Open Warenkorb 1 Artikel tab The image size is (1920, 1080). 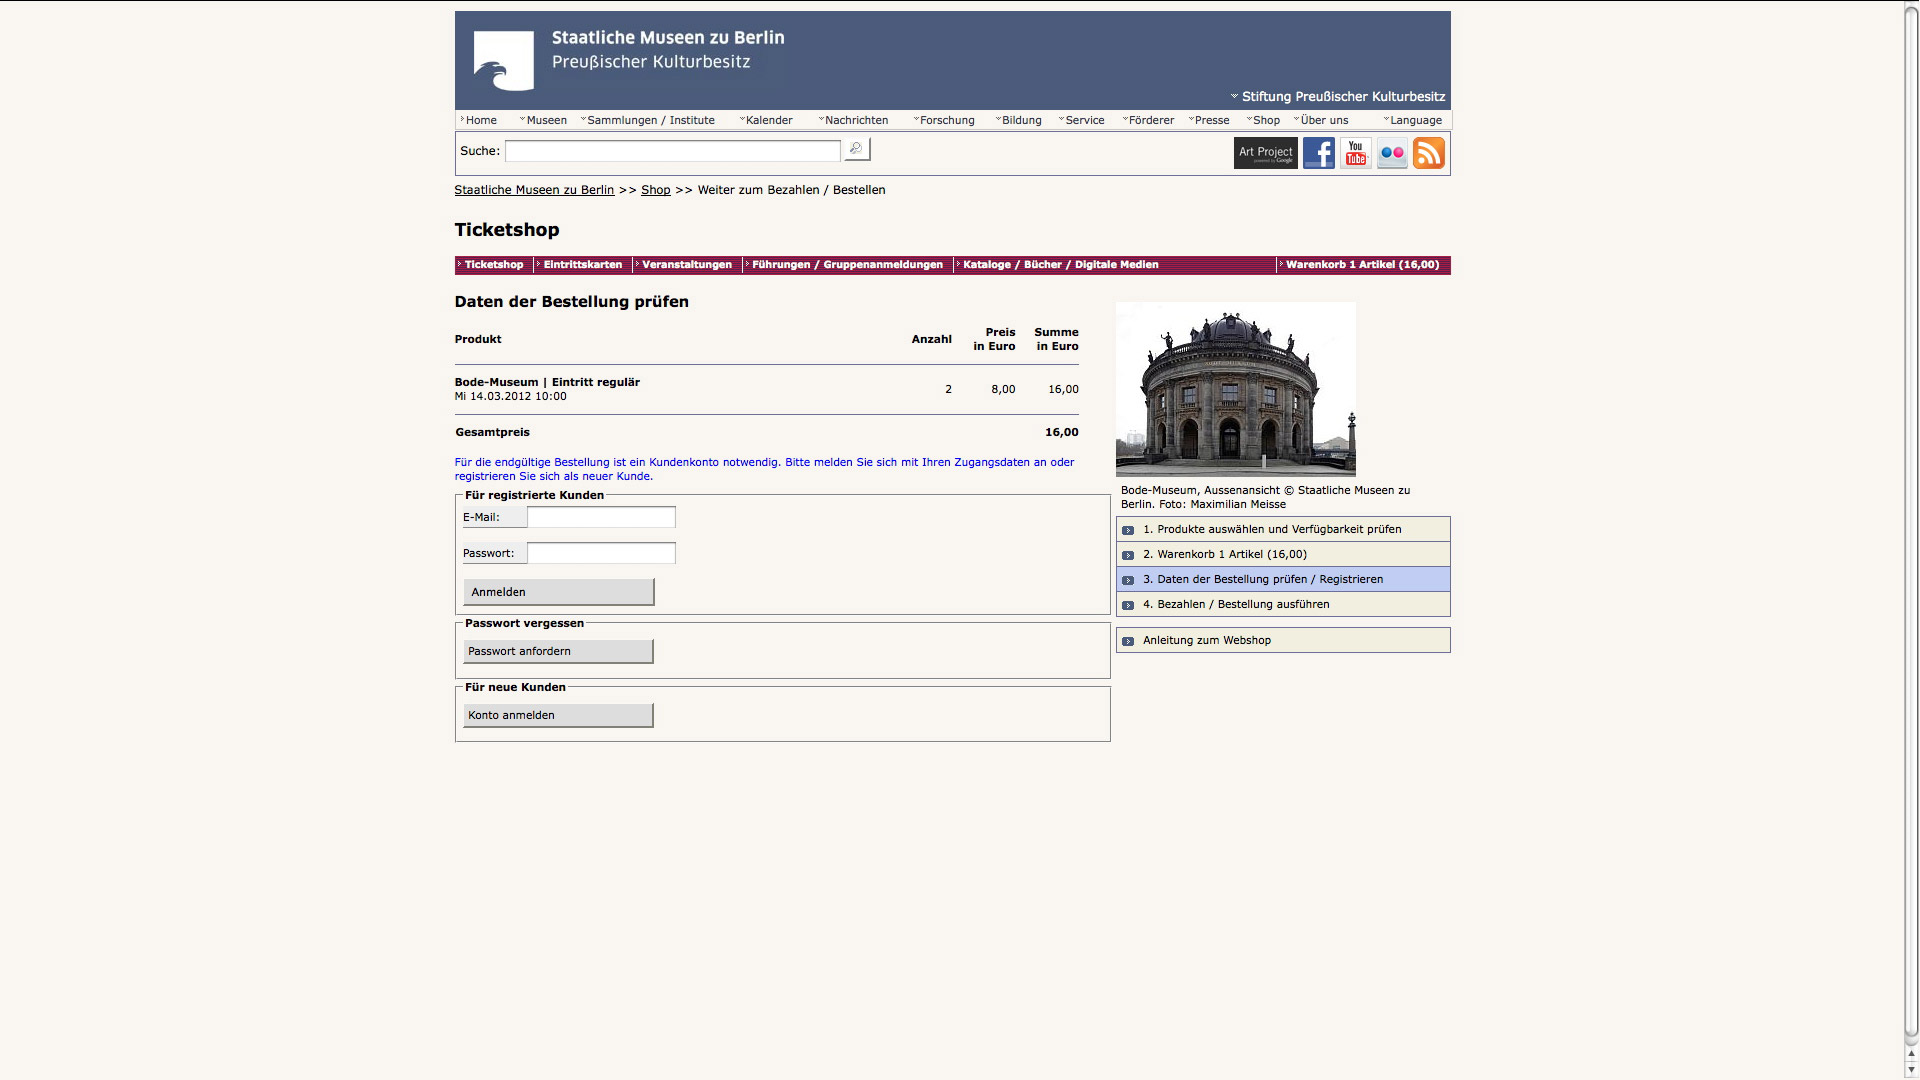click(1361, 265)
